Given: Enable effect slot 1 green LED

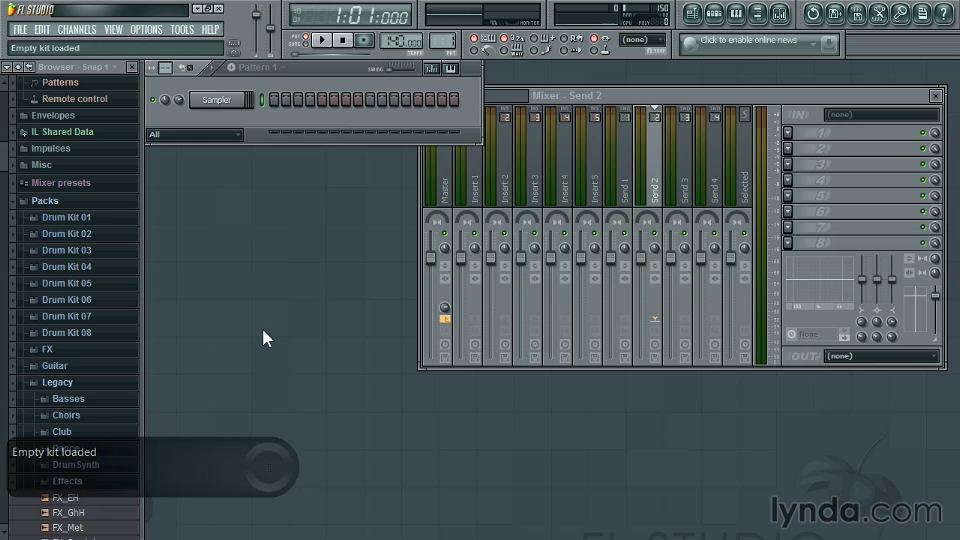Looking at the screenshot, I should (x=922, y=133).
